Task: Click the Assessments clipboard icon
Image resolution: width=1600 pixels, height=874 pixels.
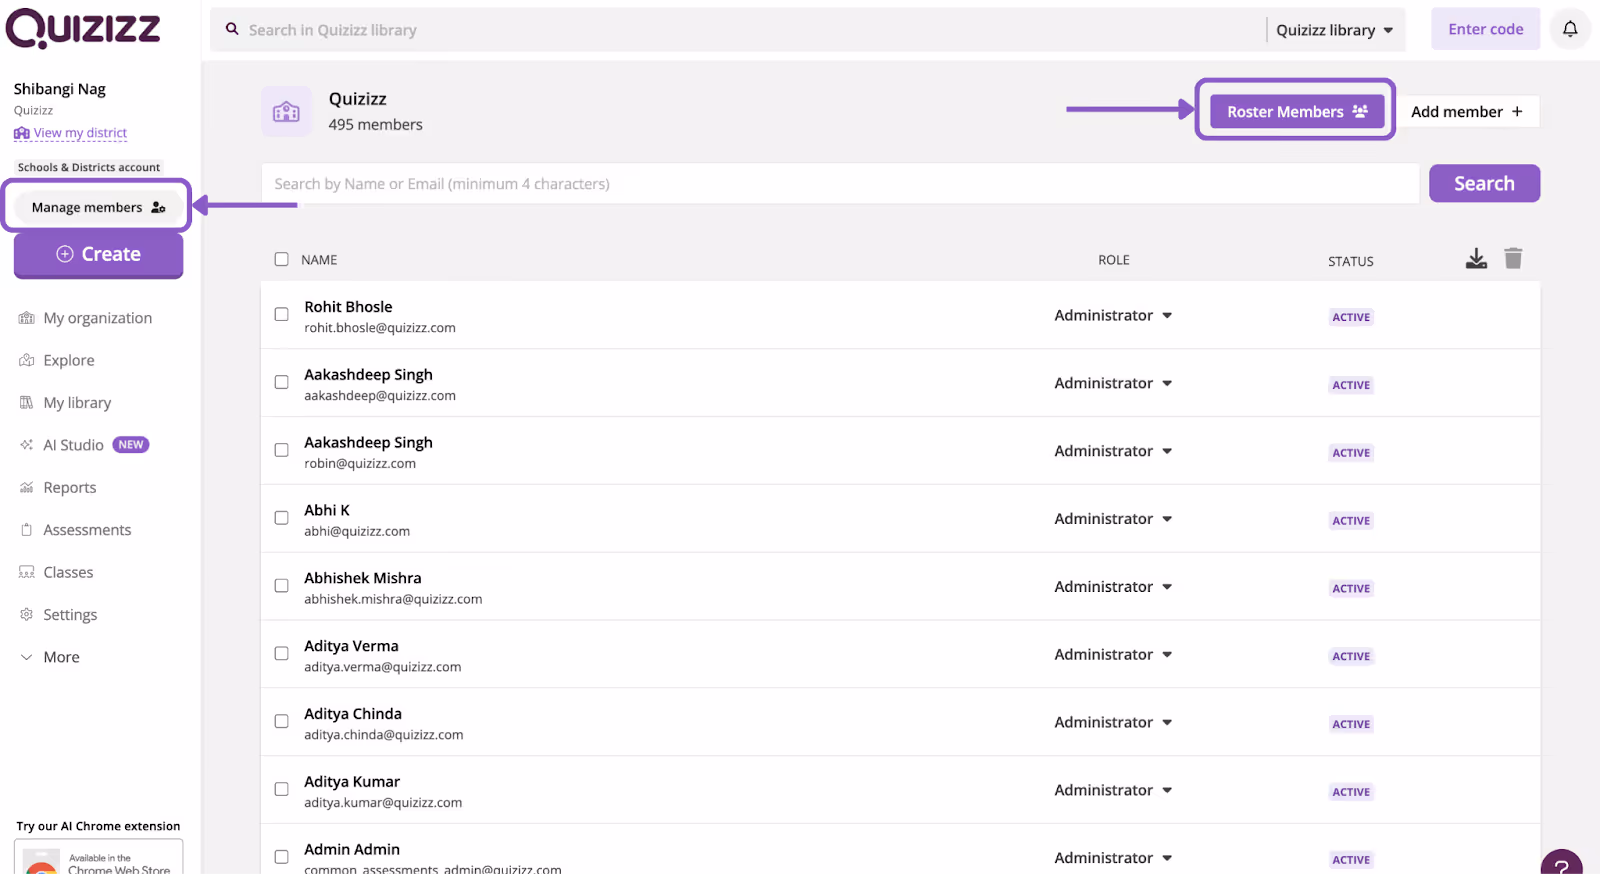Action: tap(27, 530)
